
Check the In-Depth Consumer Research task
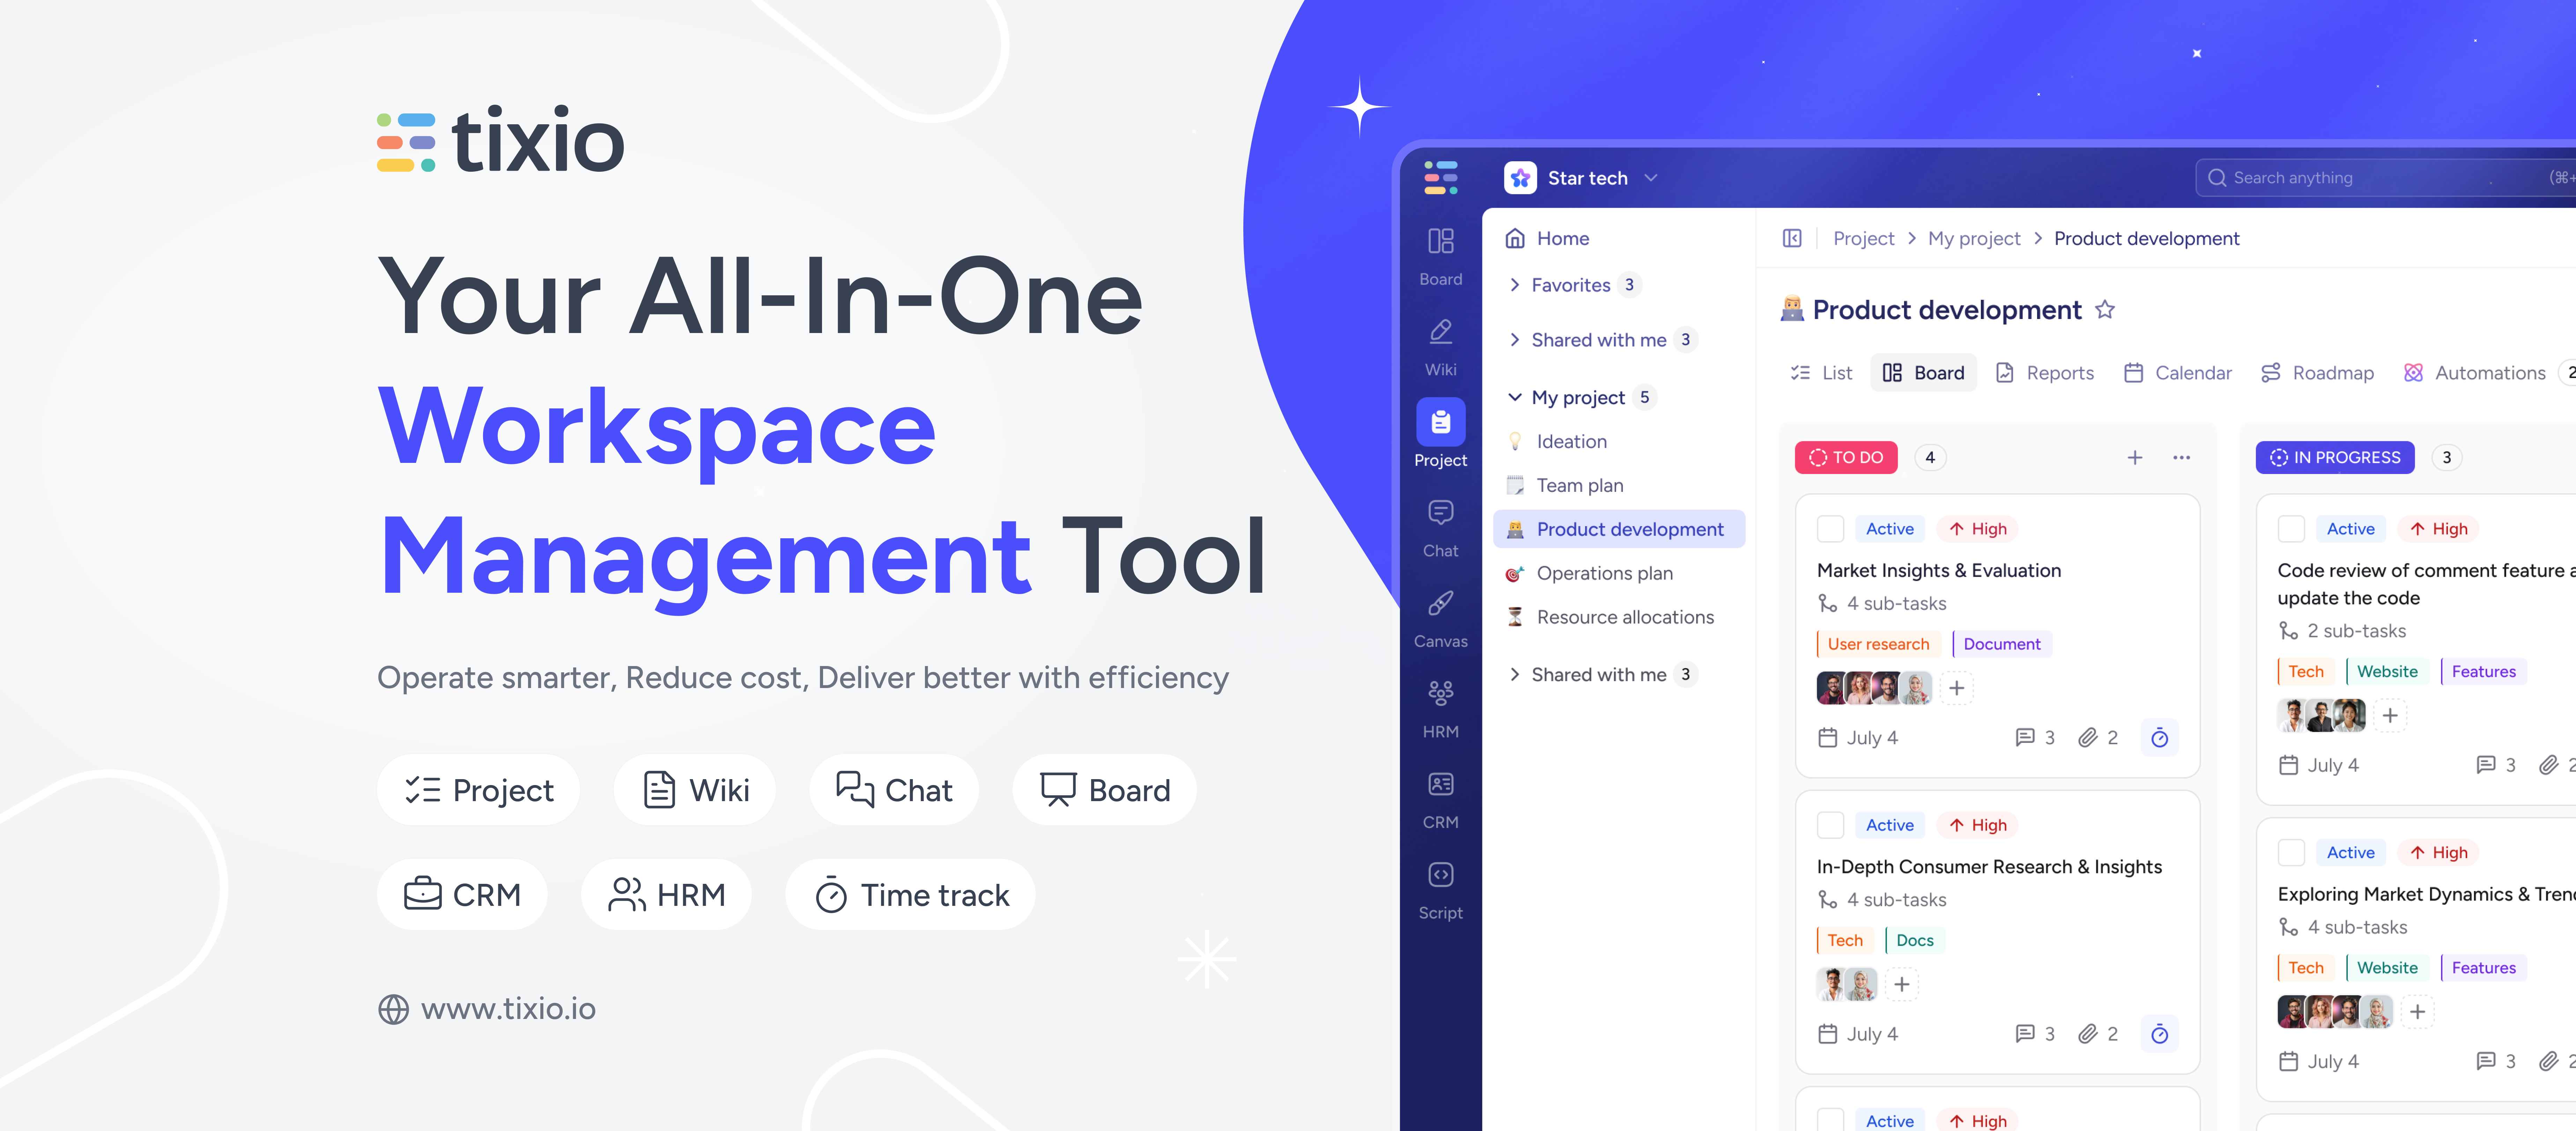coord(1830,825)
